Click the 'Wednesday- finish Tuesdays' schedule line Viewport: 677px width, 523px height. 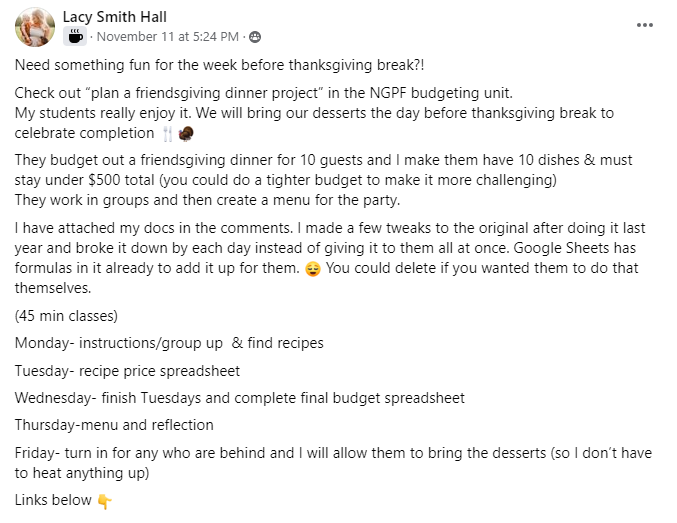[x=240, y=397]
